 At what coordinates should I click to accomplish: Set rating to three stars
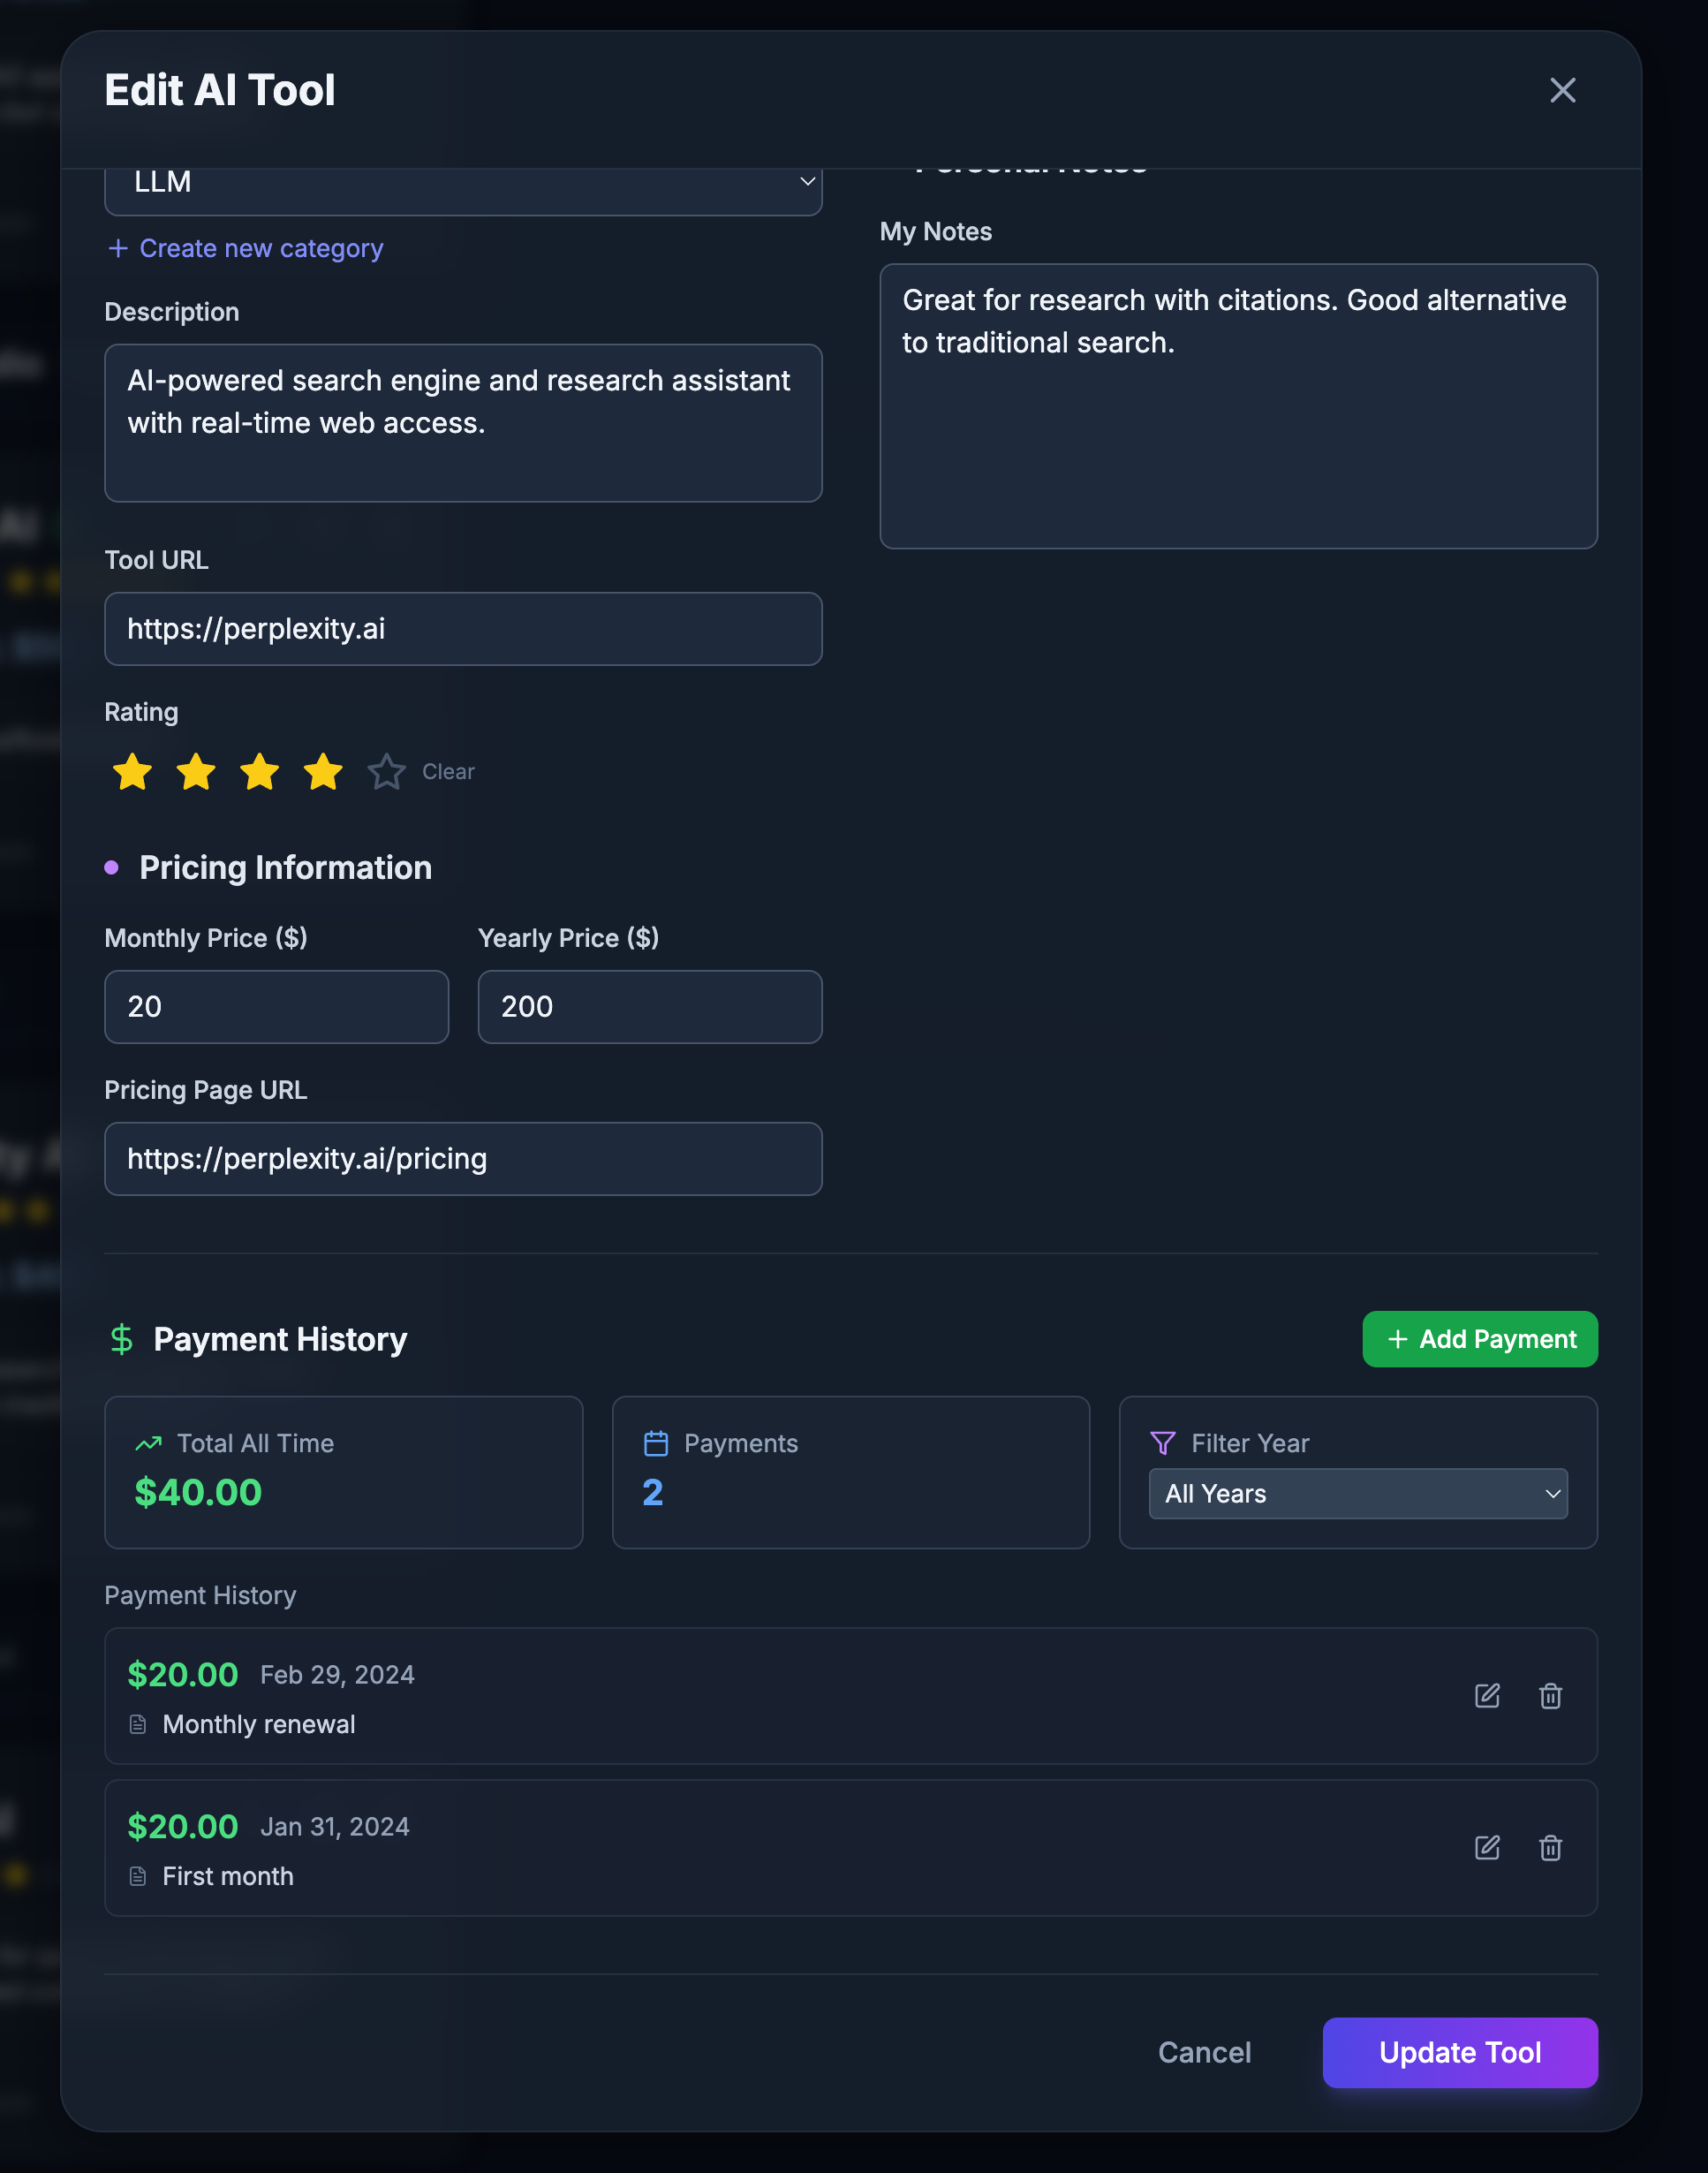click(260, 772)
